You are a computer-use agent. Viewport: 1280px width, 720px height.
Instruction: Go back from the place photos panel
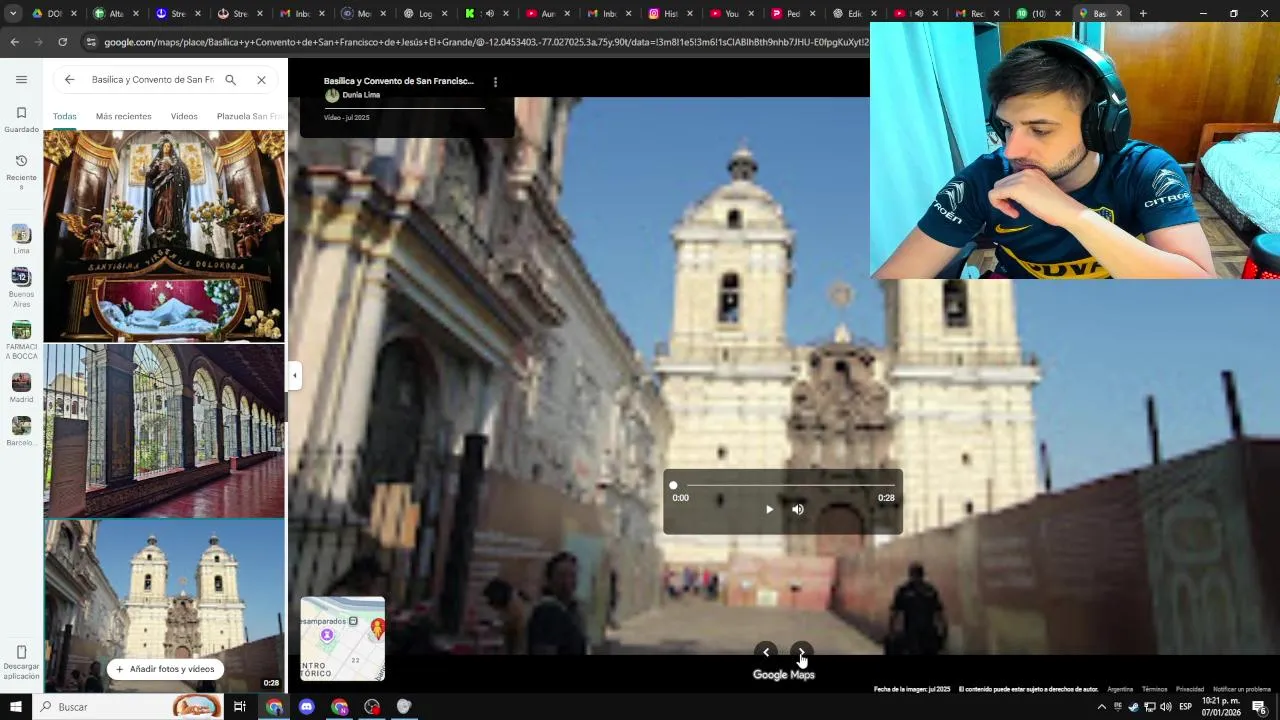pos(69,79)
